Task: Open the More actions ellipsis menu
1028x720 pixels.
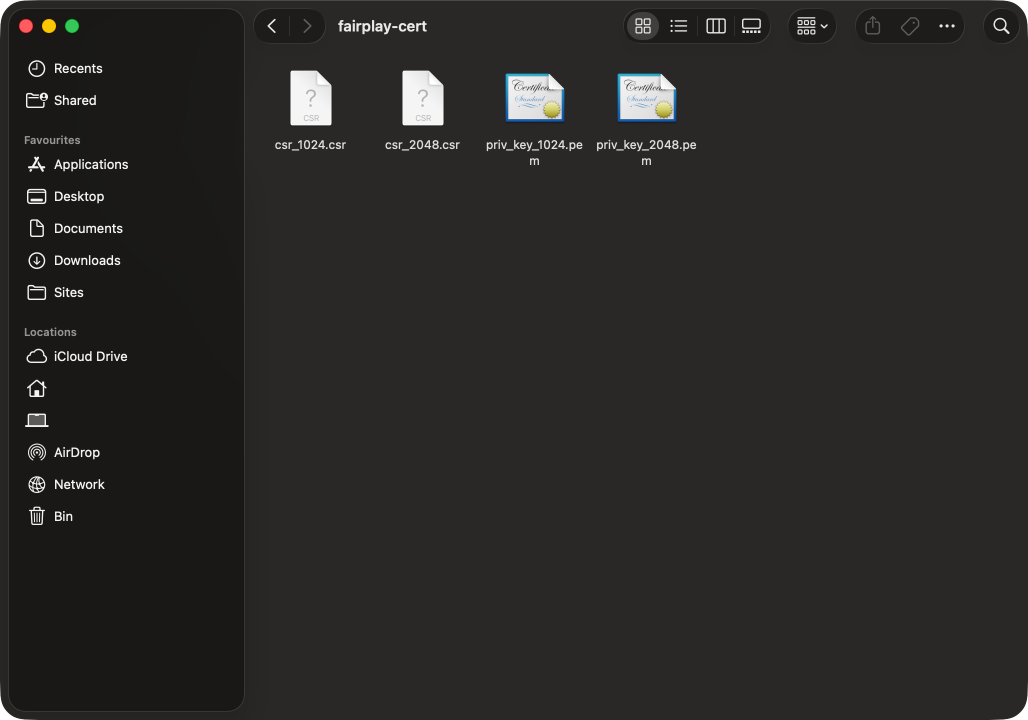Action: pos(947,26)
